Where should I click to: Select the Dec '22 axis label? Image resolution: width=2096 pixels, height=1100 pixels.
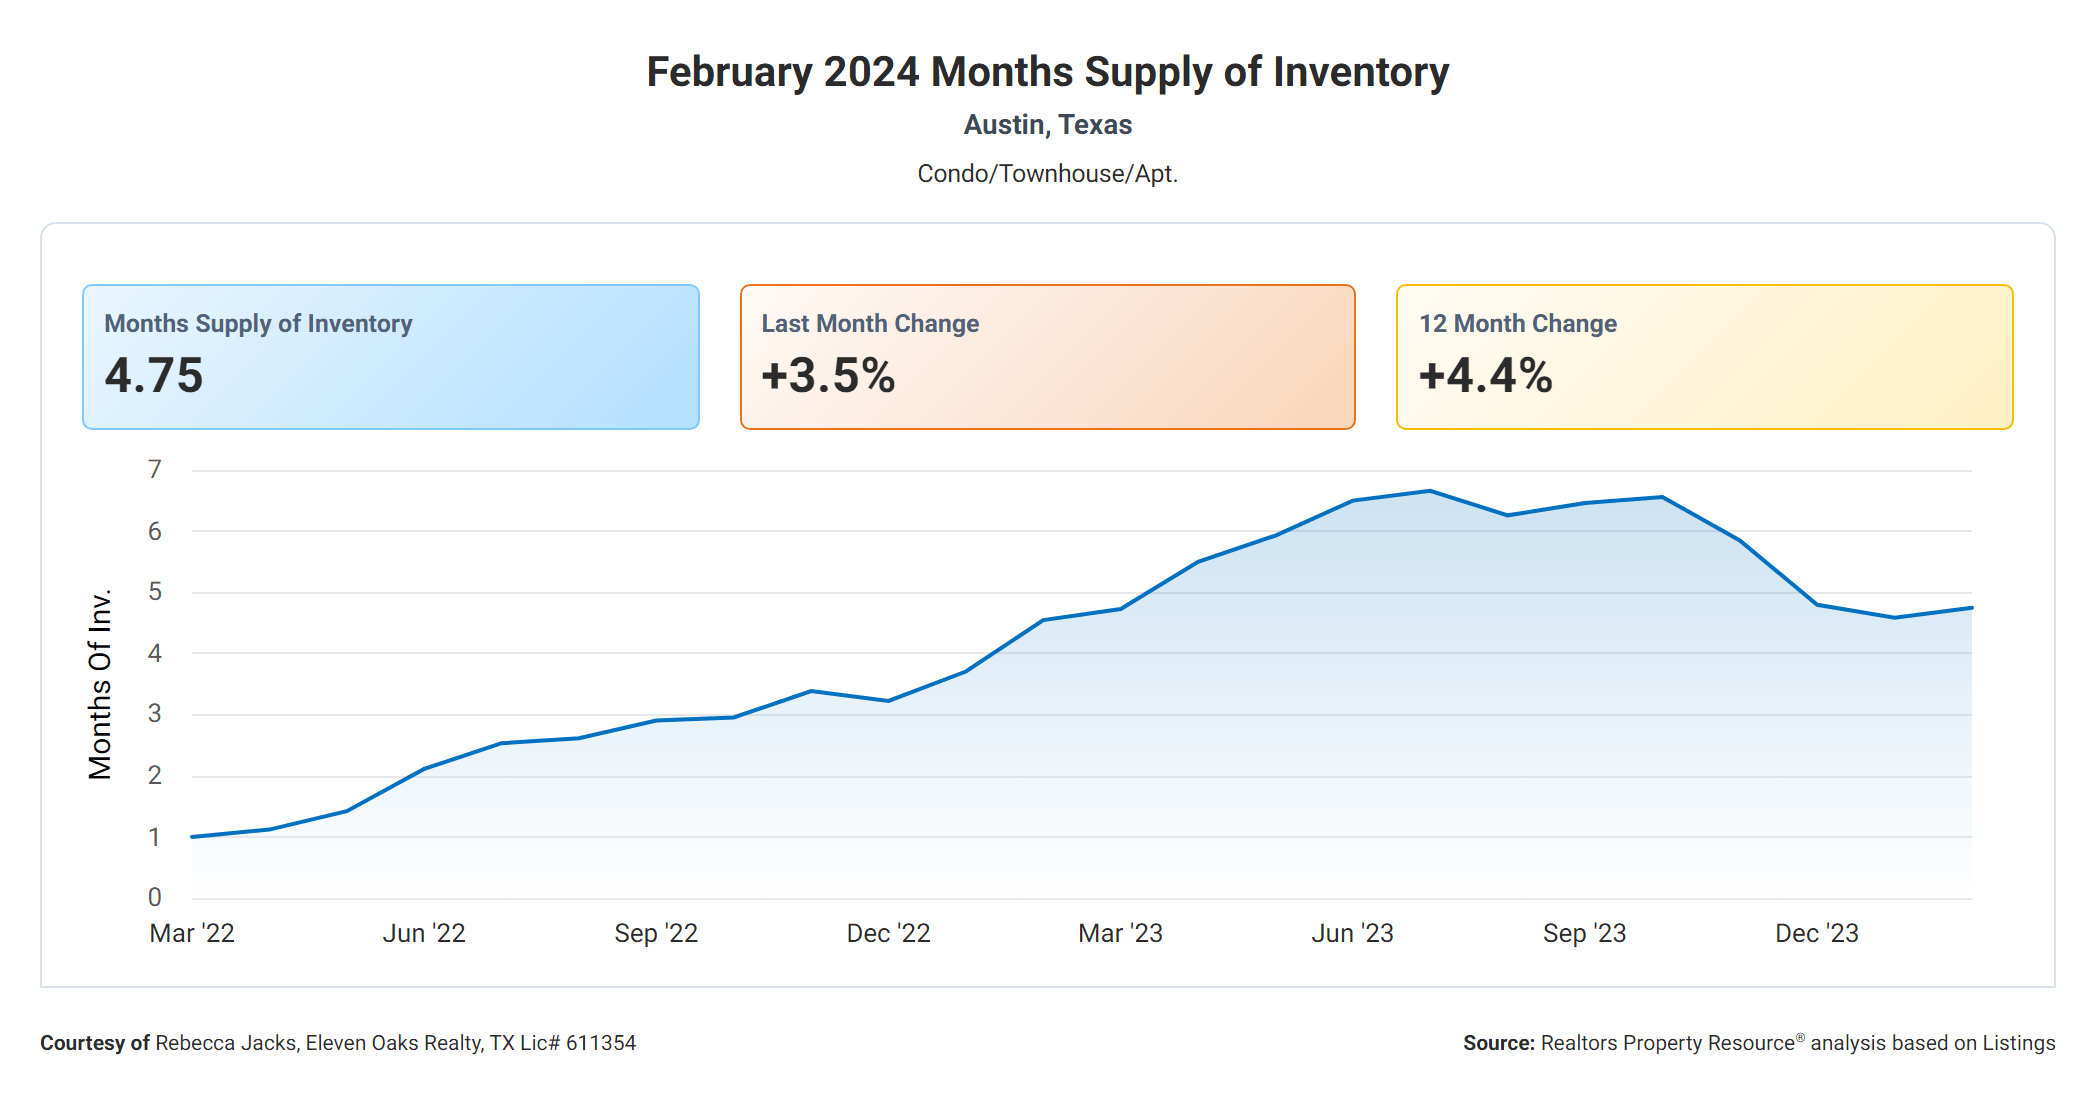888,933
